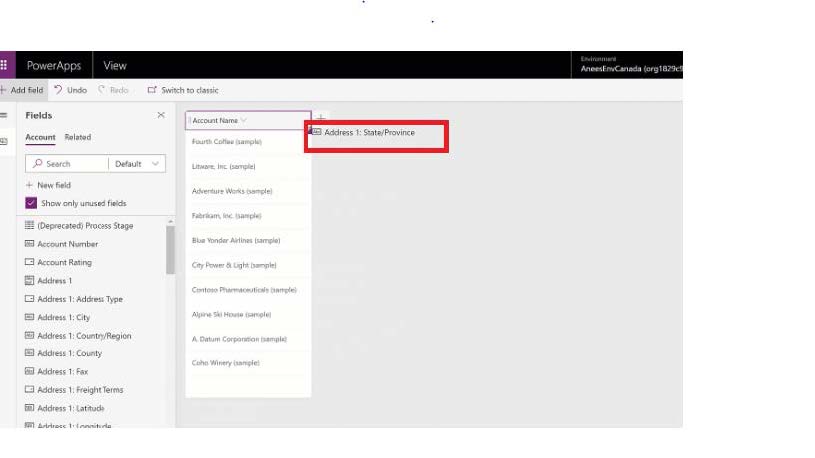Uncheck Show only unused fields
This screenshot has width=815, height=458.
(x=31, y=203)
